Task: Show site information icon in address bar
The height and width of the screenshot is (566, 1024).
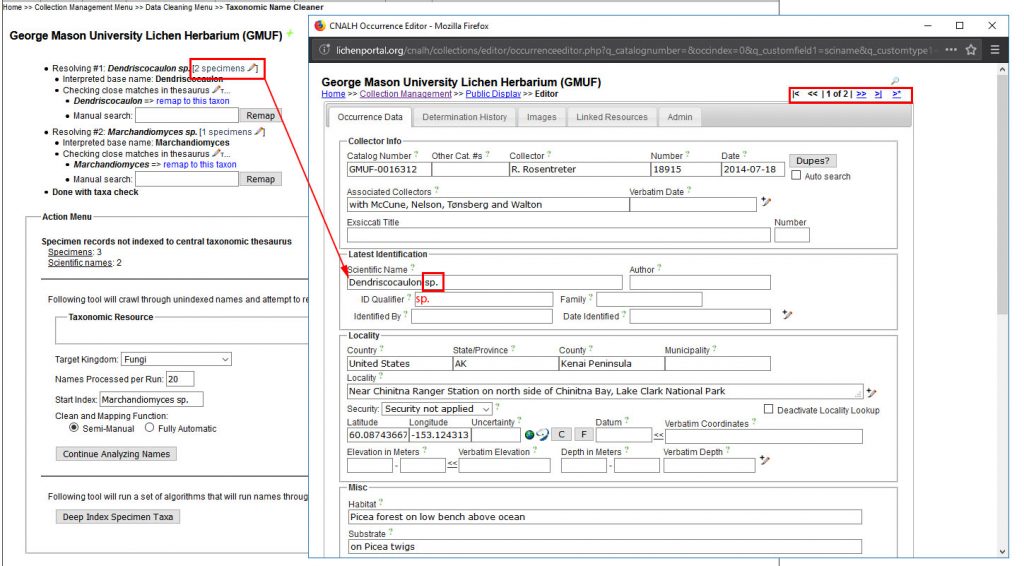Action: pos(324,50)
